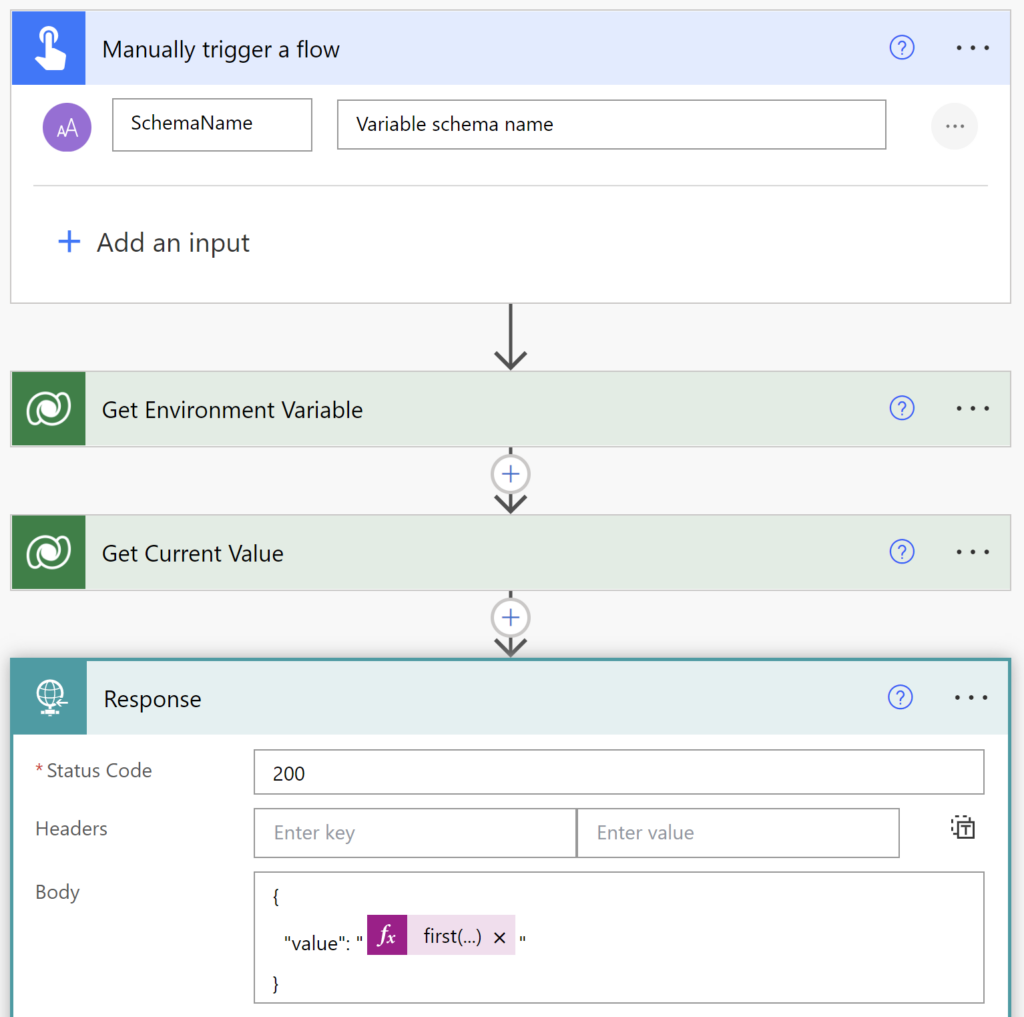Open options for the SchemaName input
1024x1017 pixels.
point(954,126)
